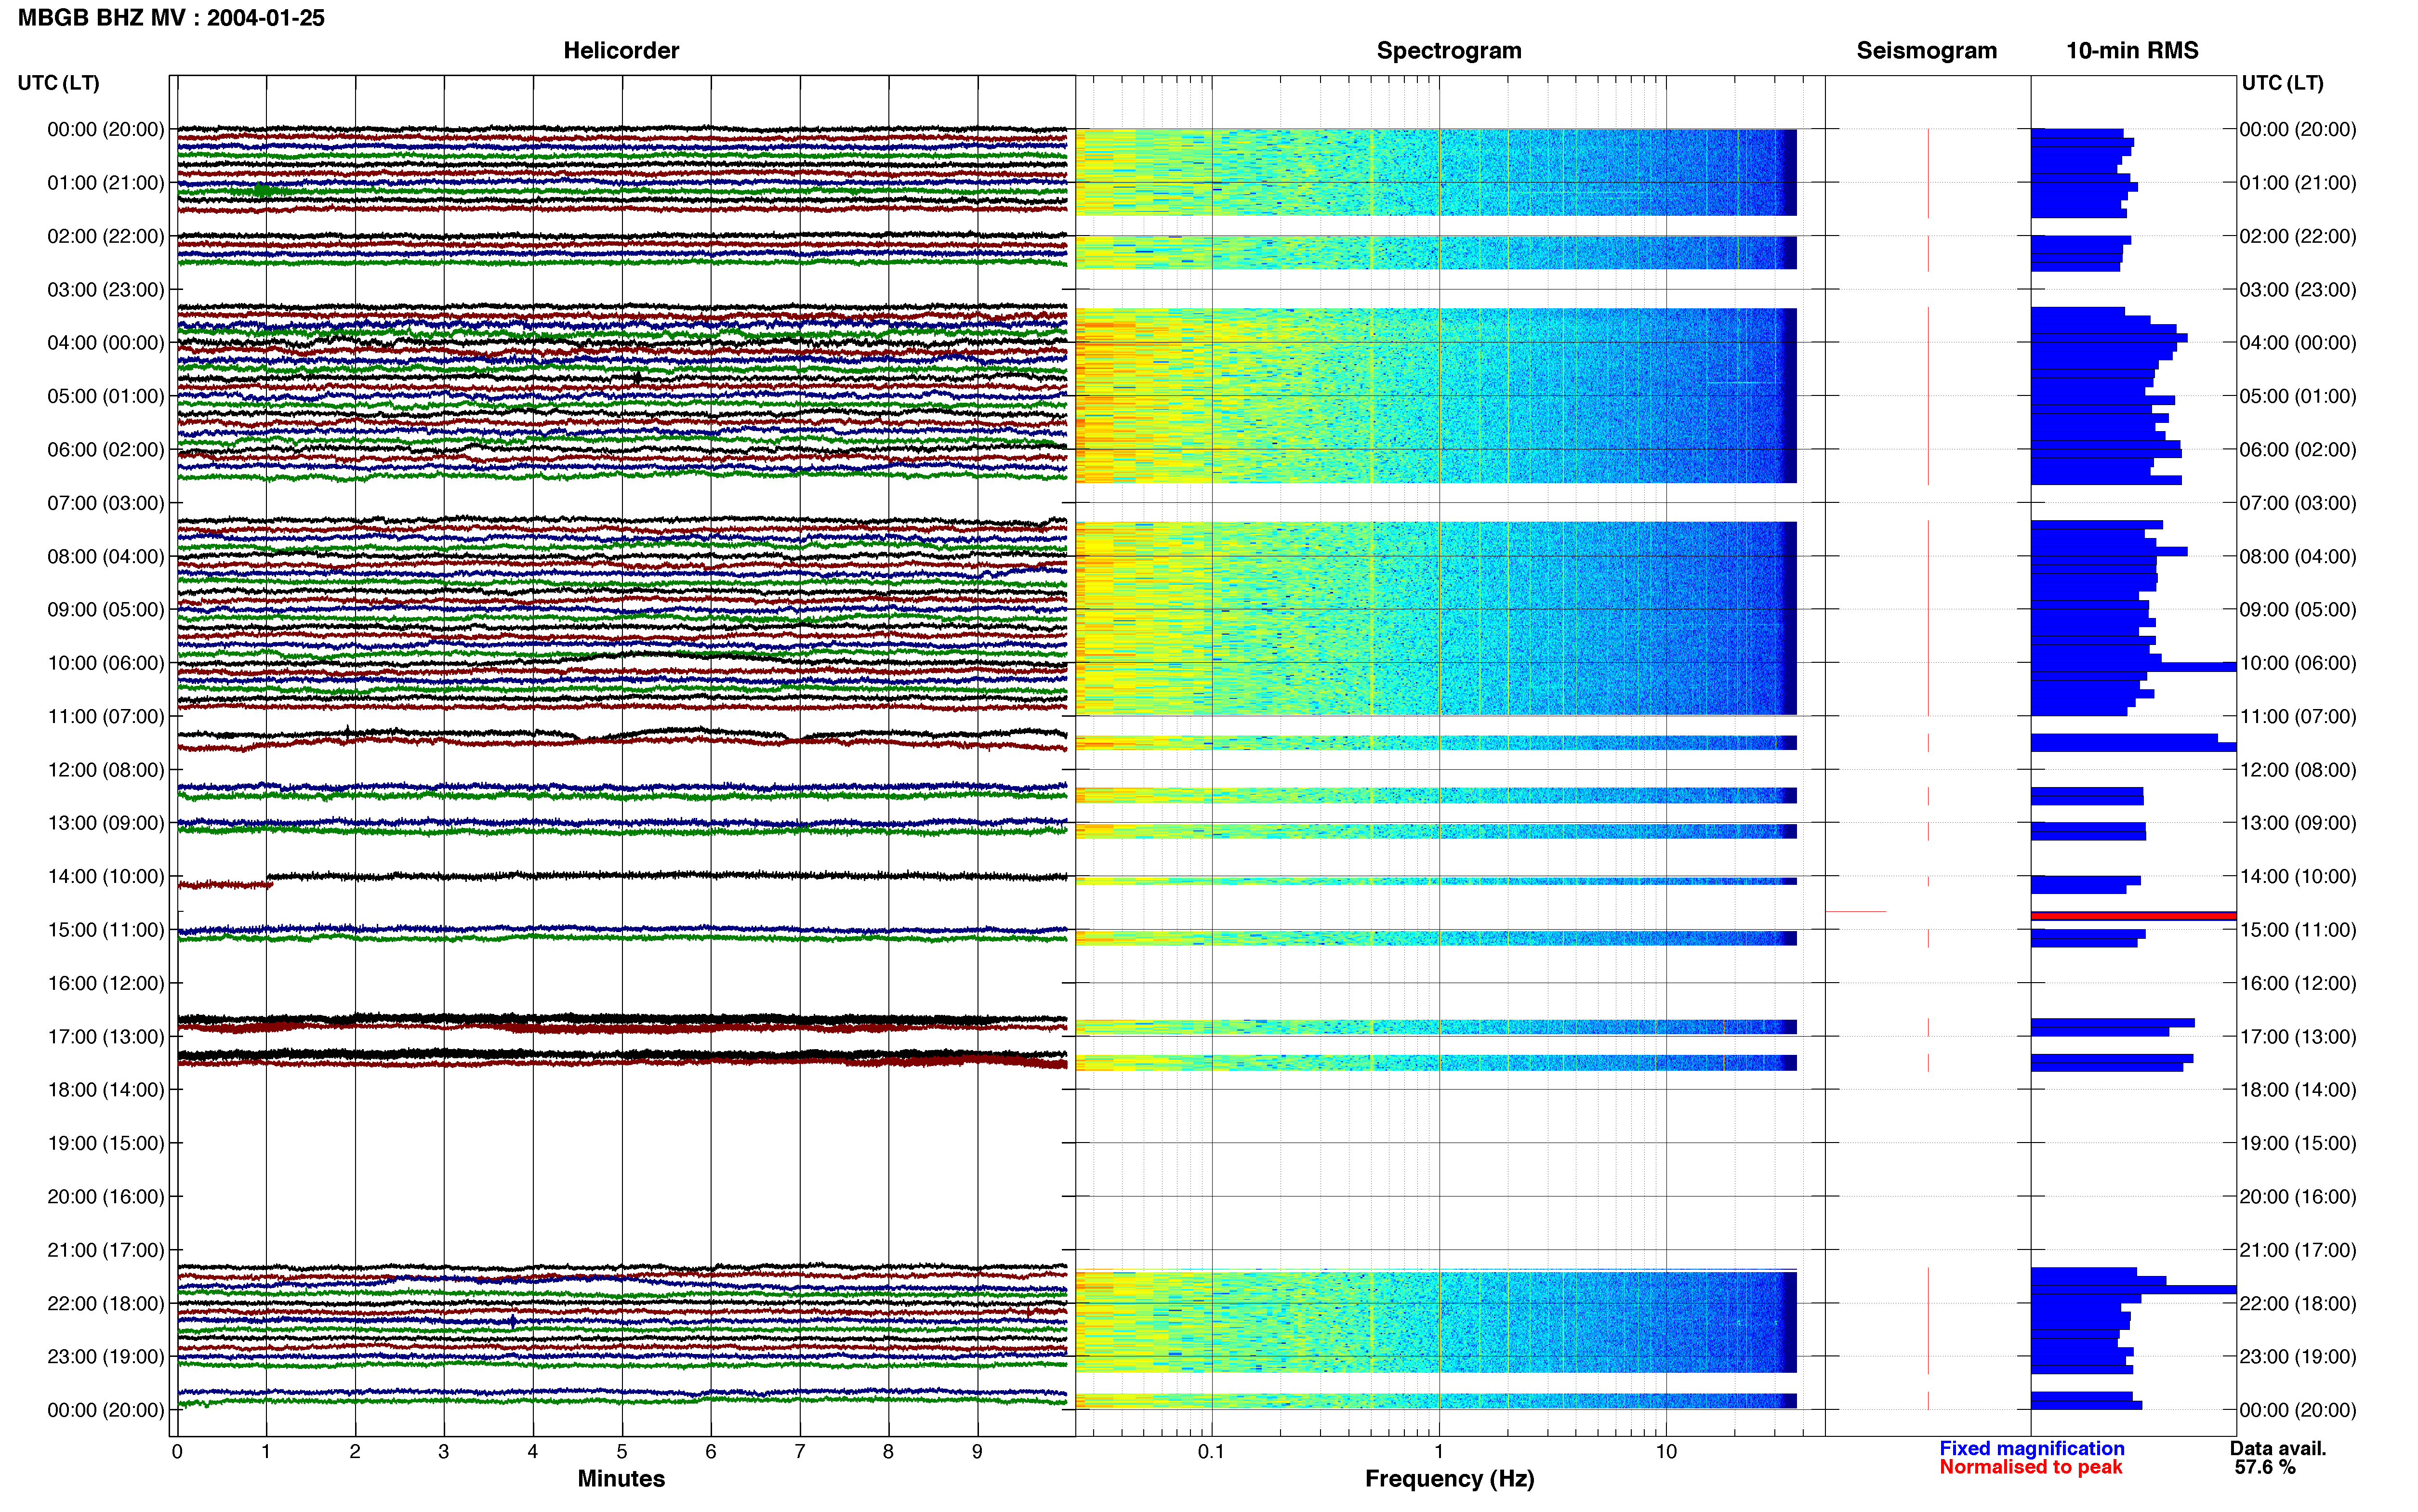Click the 'Helicorder' panel heading
The height and width of the screenshot is (1512, 2418).
click(x=621, y=50)
